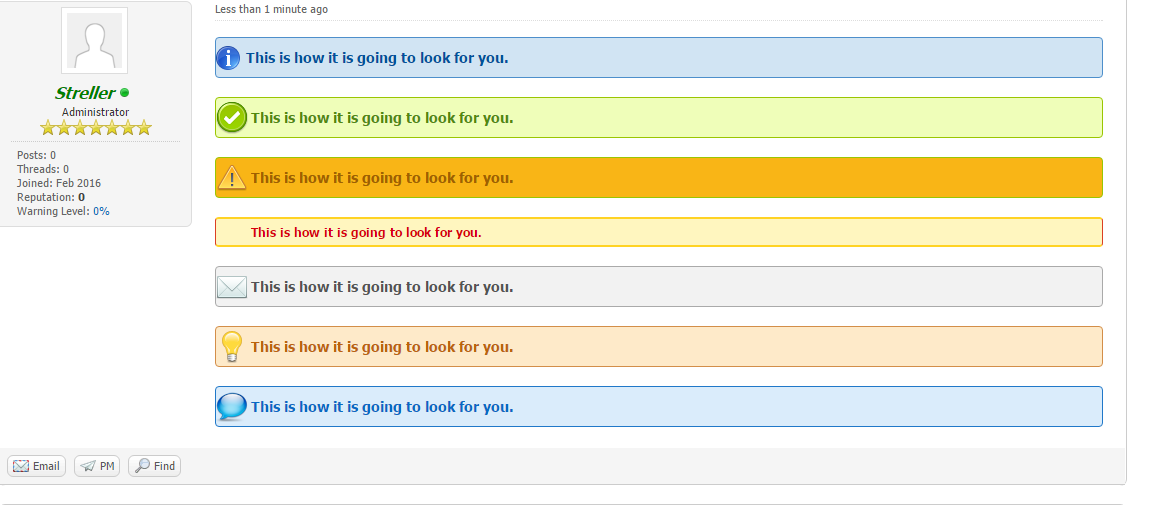Click the Find button
The width and height of the screenshot is (1153, 505).
coord(154,466)
